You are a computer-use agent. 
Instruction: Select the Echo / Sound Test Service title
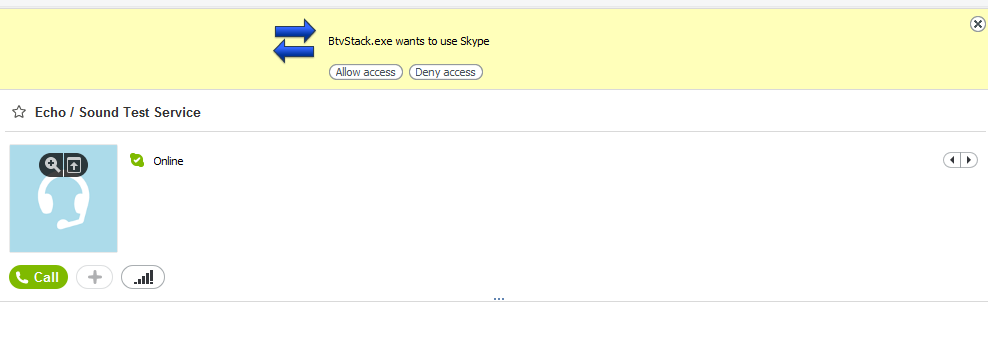click(x=118, y=112)
